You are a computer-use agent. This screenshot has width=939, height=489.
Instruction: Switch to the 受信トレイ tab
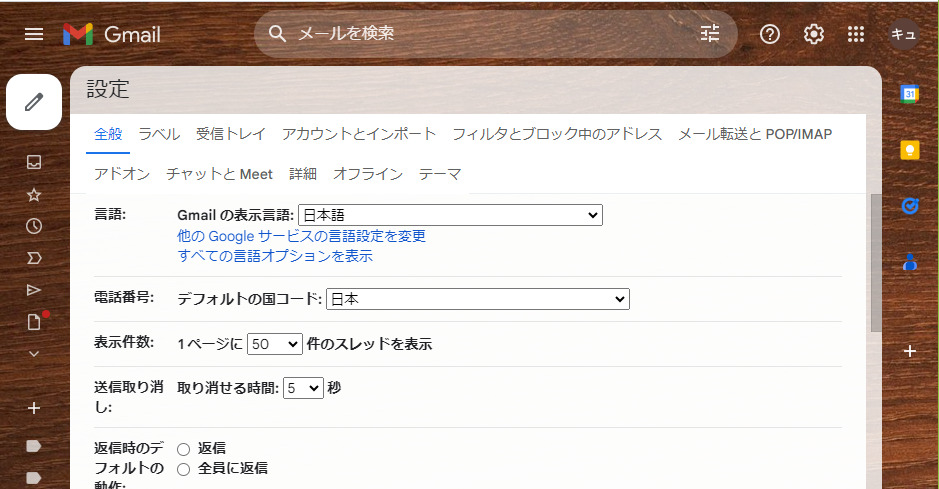[x=231, y=134]
